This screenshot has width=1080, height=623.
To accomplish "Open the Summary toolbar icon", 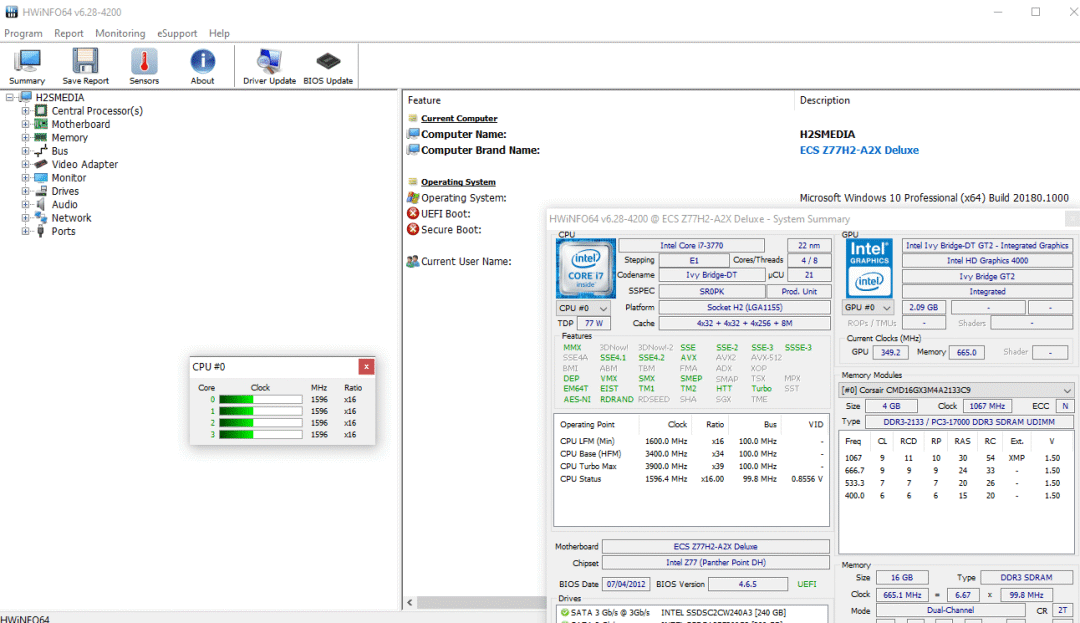I will coord(27,66).
